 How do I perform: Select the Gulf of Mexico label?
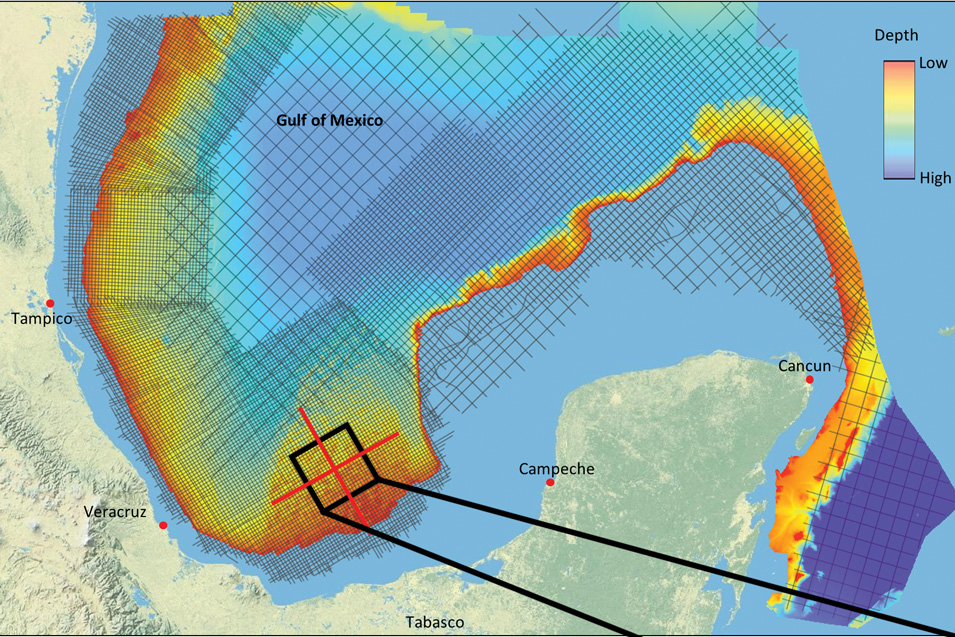click(330, 121)
